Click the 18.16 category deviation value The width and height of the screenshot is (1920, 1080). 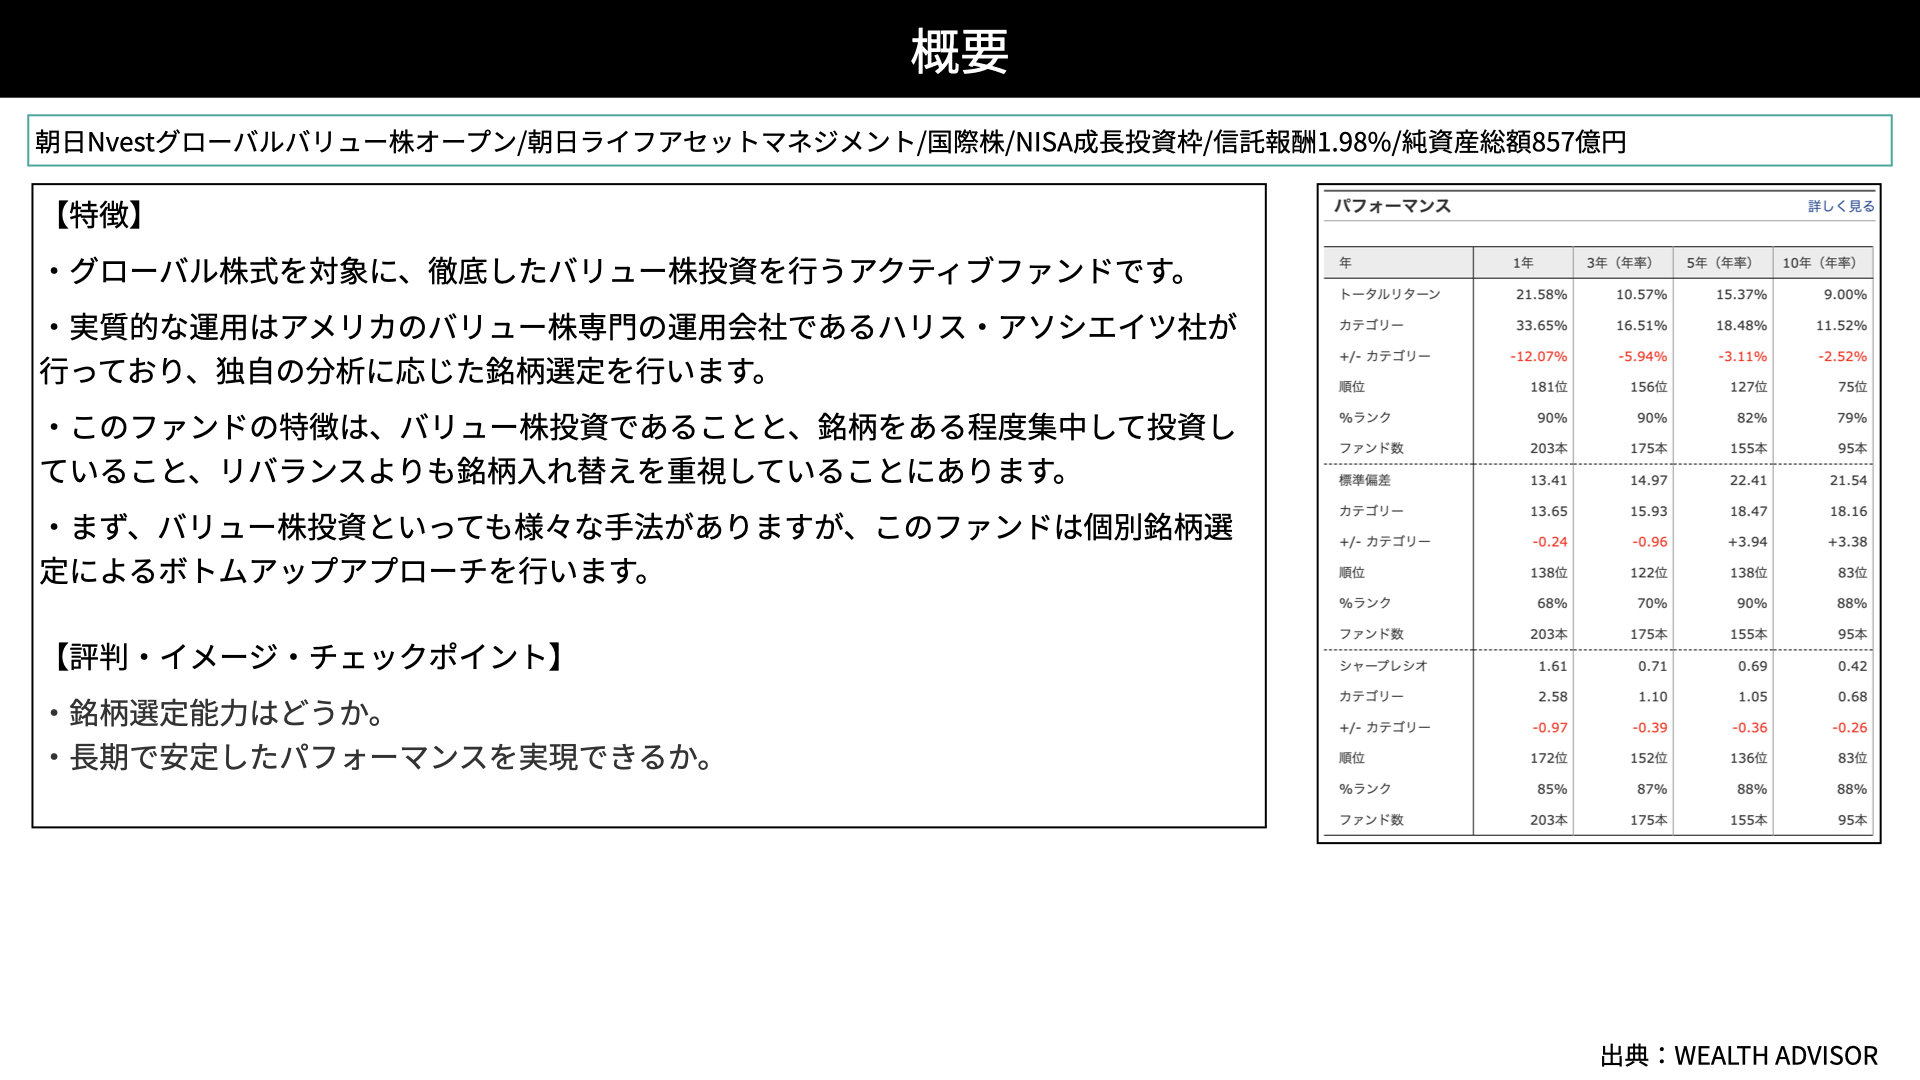coord(1848,511)
